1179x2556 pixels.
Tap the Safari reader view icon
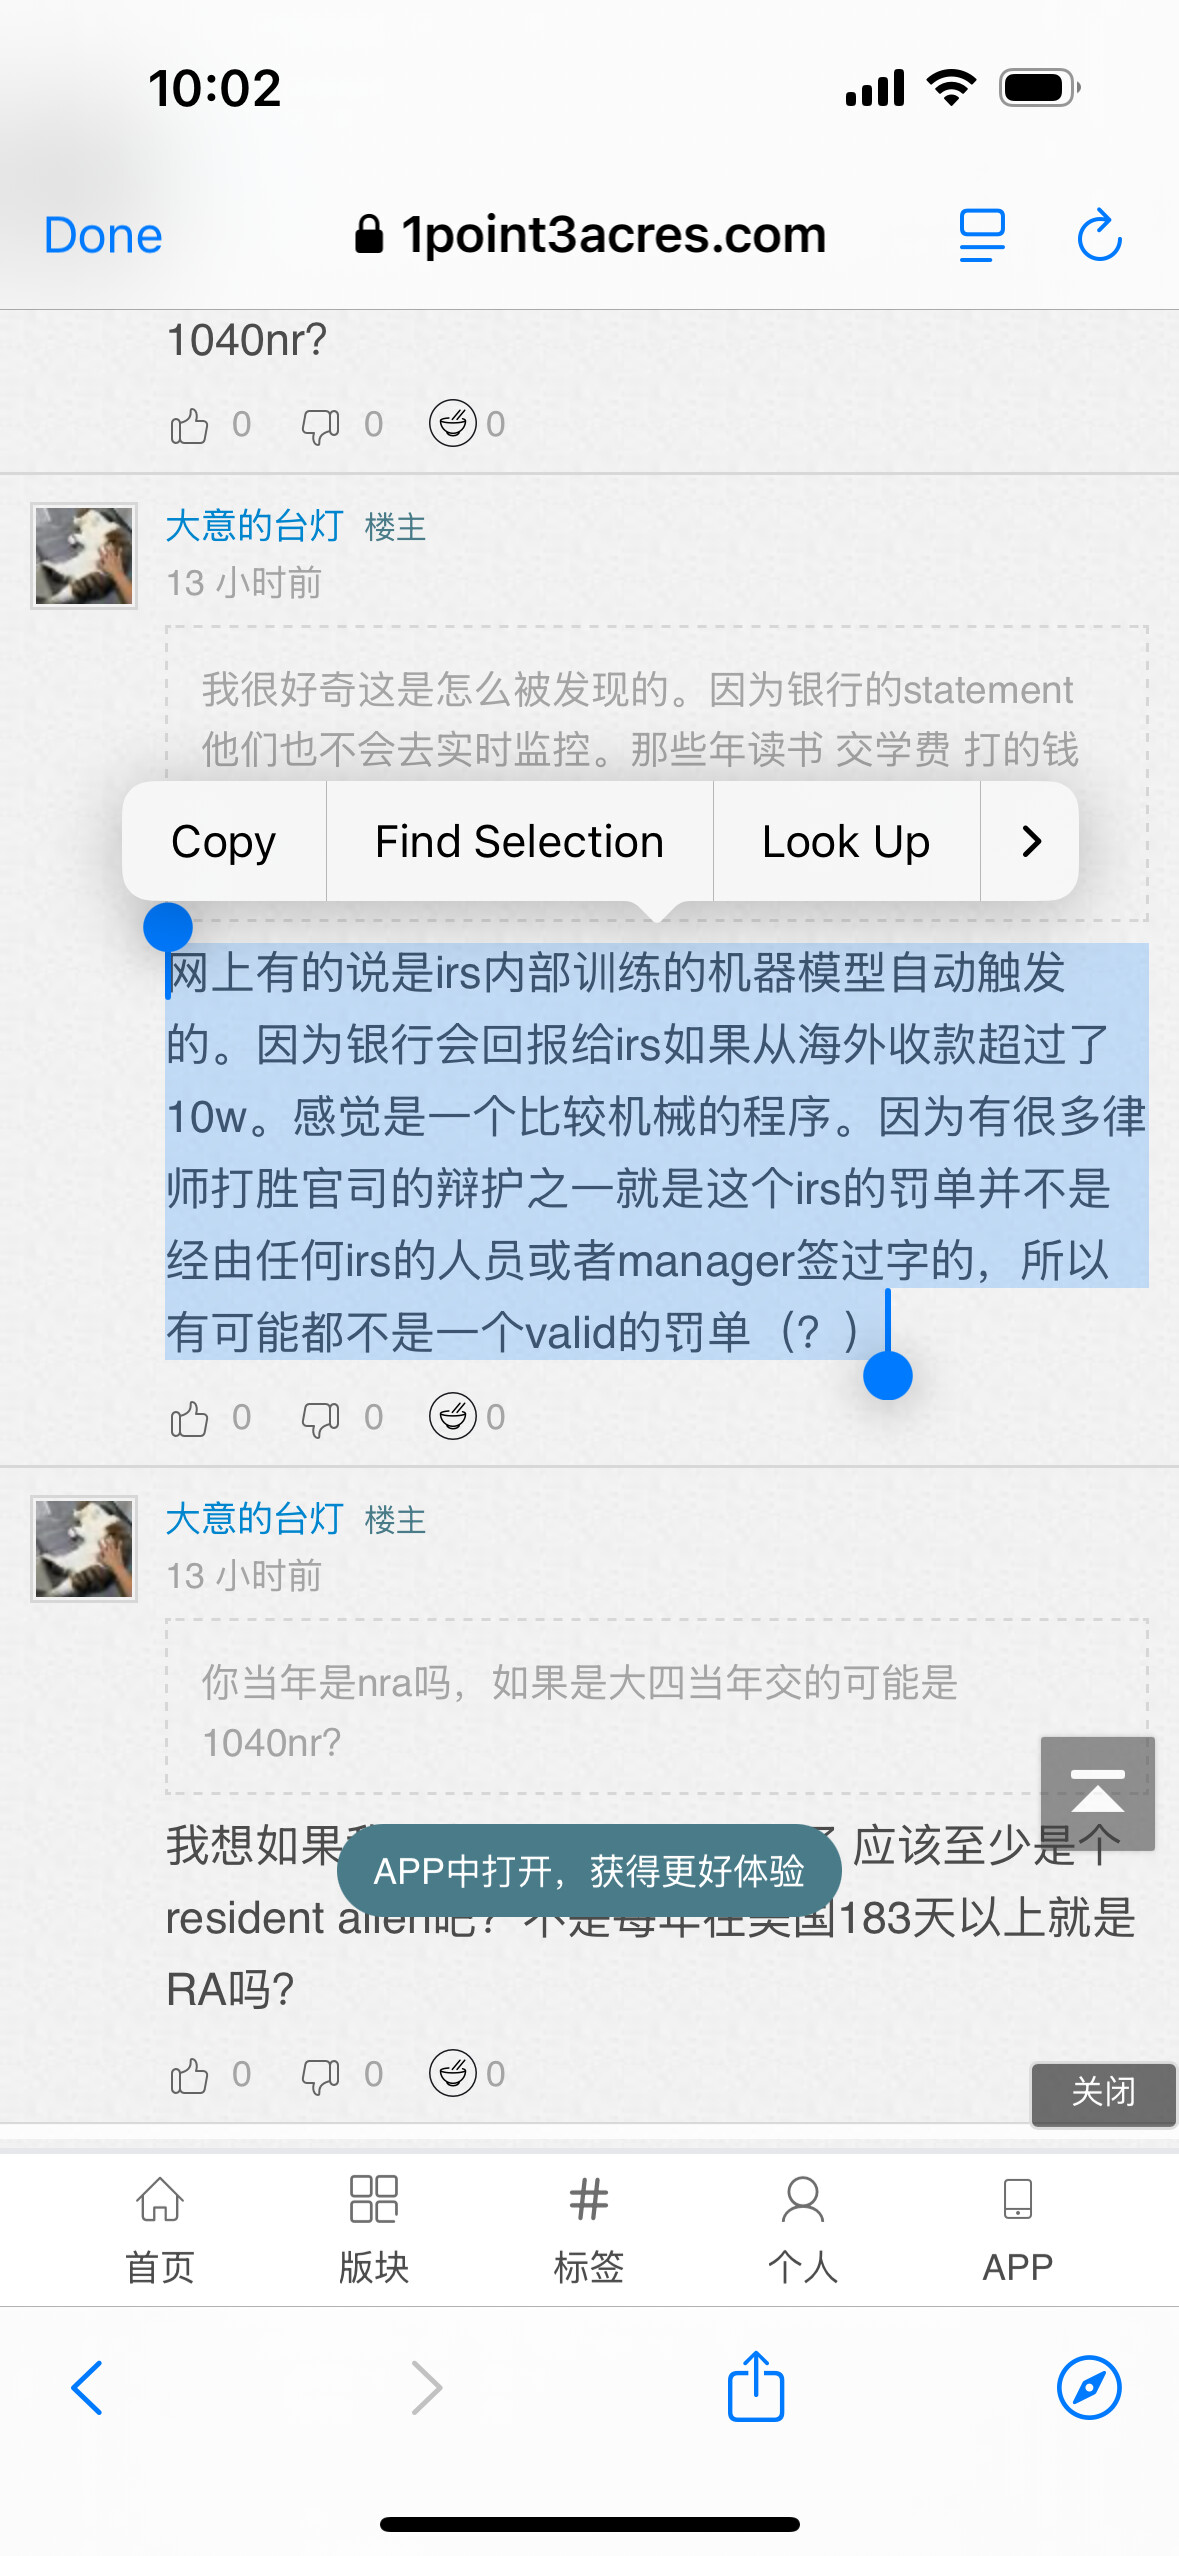point(982,236)
